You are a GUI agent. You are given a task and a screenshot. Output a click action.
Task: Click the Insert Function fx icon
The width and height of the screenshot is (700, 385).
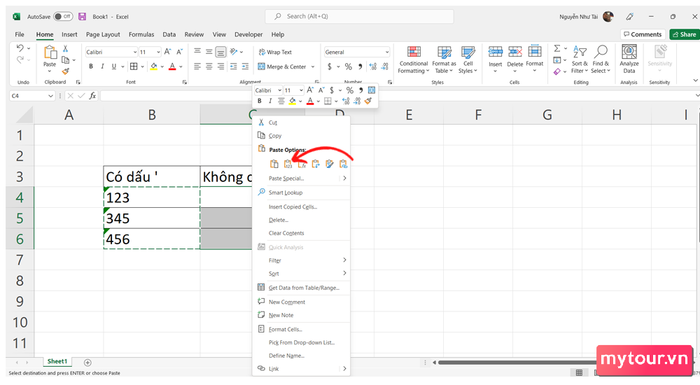tap(92, 96)
